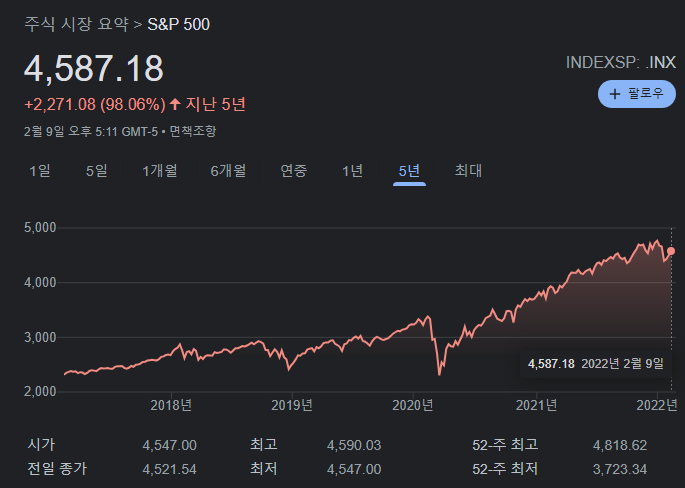This screenshot has width=685, height=488.
Task: Click the 4,000 y-axis label
Action: (x=40, y=283)
